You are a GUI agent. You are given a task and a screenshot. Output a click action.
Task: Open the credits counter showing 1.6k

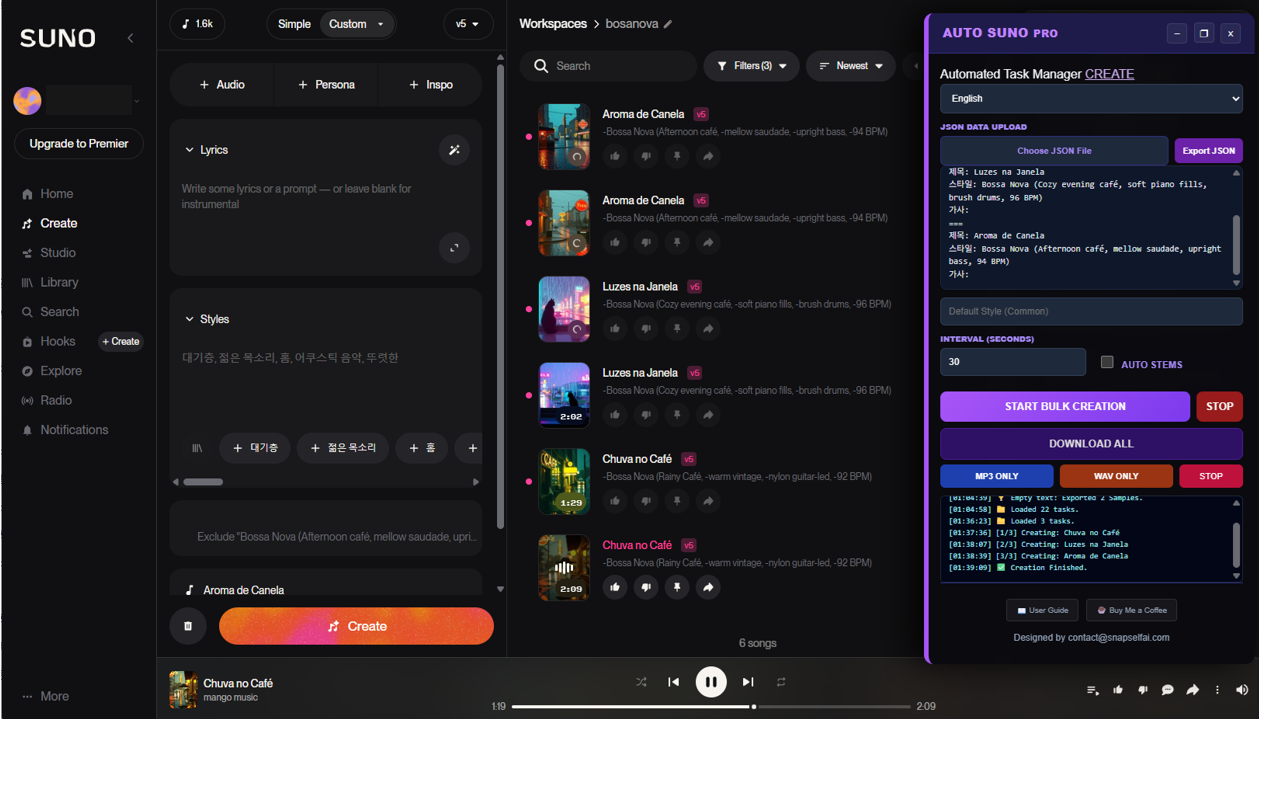coord(197,24)
